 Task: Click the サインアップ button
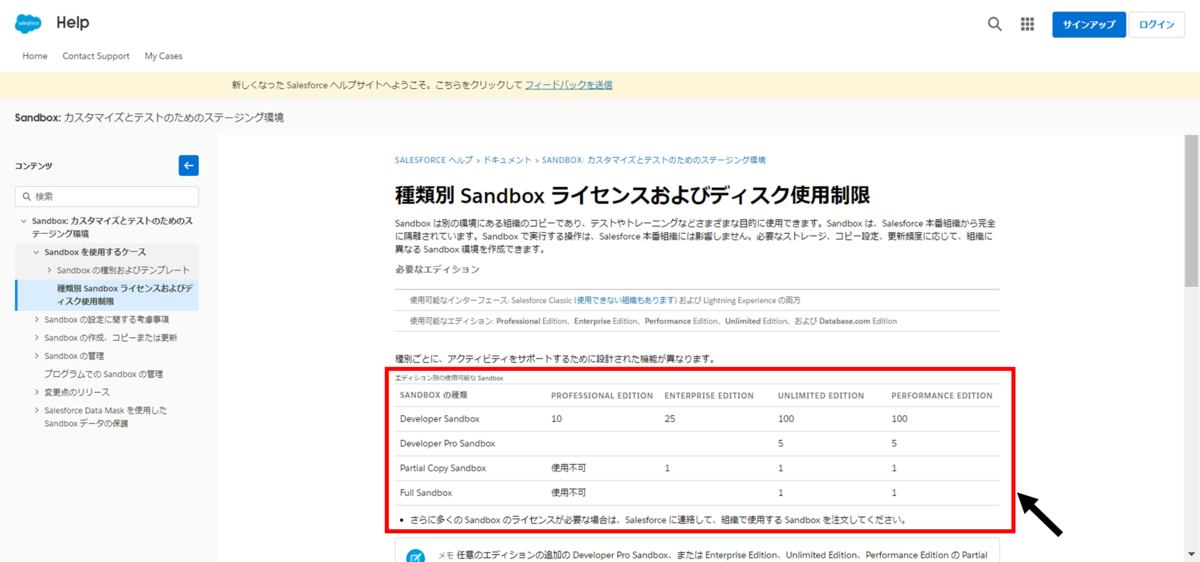(1089, 24)
